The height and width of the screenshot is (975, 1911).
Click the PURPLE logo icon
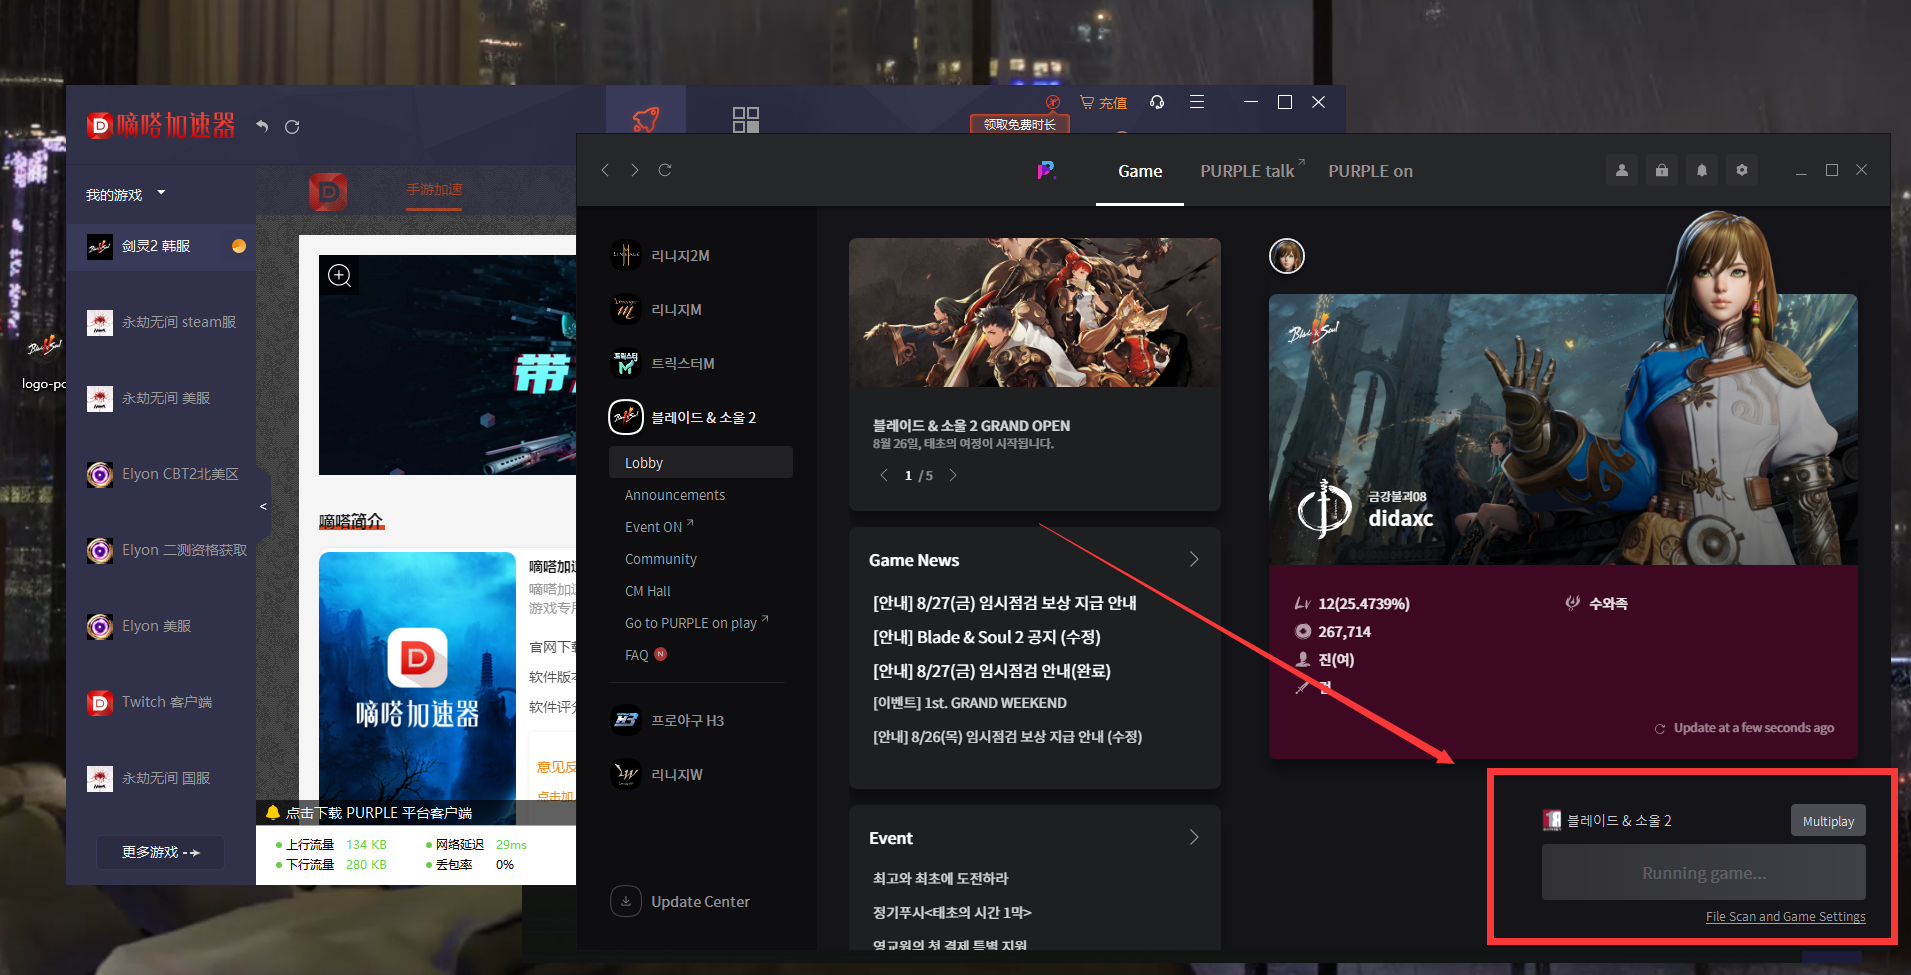pyautogui.click(x=1046, y=171)
